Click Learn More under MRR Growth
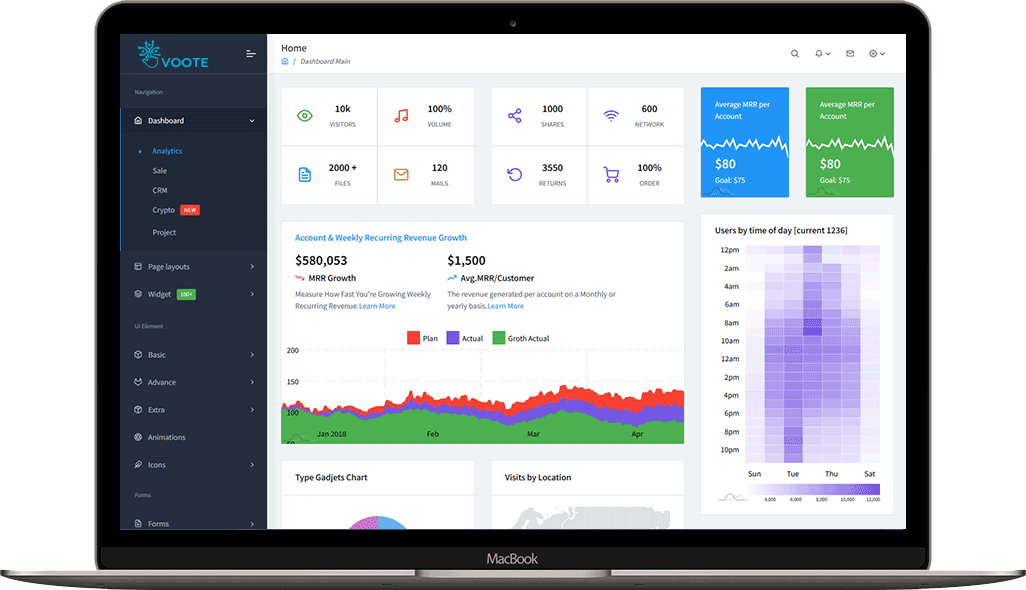1026x590 pixels. (x=377, y=306)
